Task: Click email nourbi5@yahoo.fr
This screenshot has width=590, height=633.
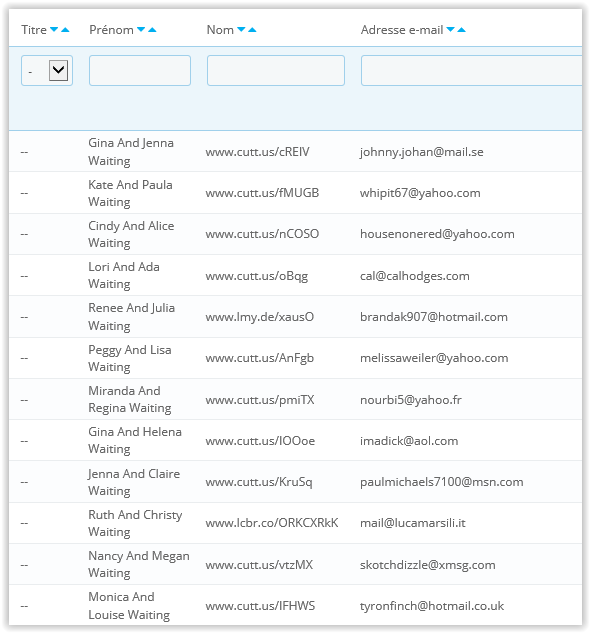Action: tap(411, 400)
